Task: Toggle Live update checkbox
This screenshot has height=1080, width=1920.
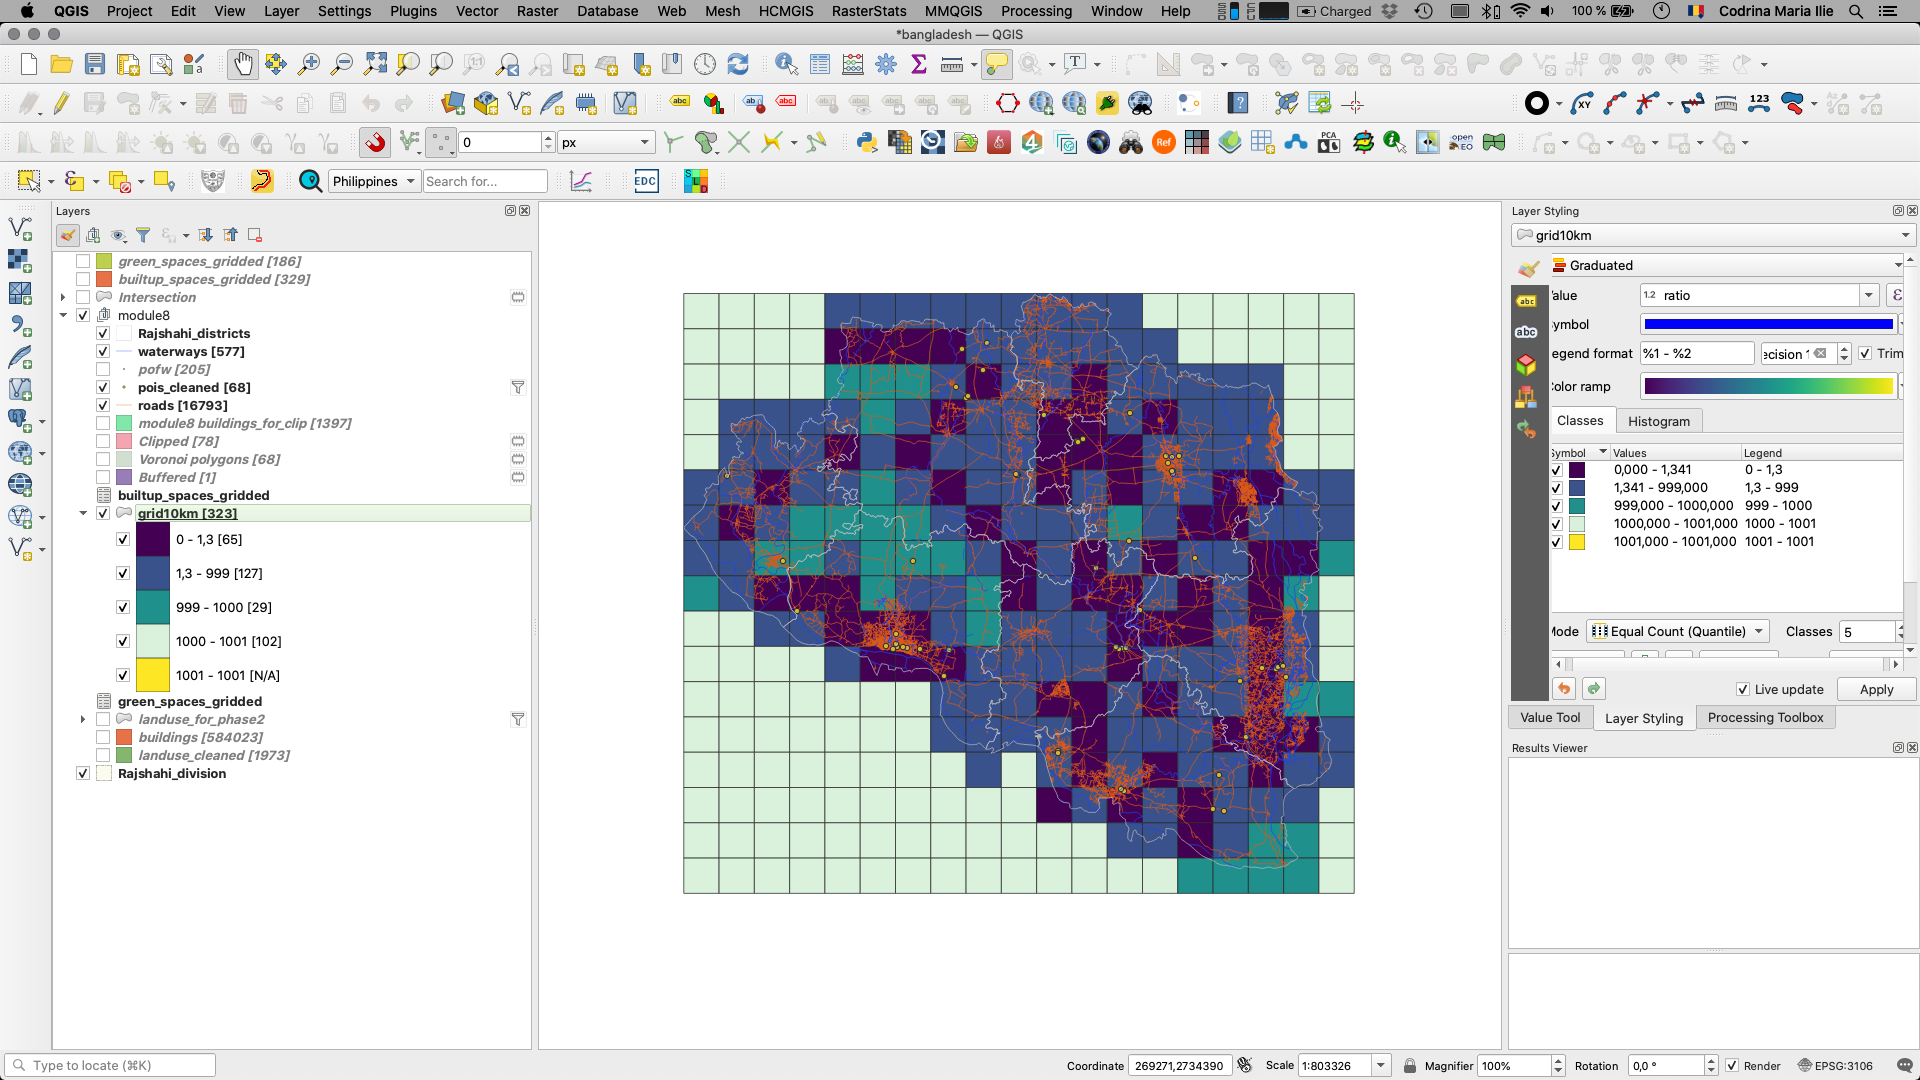Action: (x=1743, y=690)
